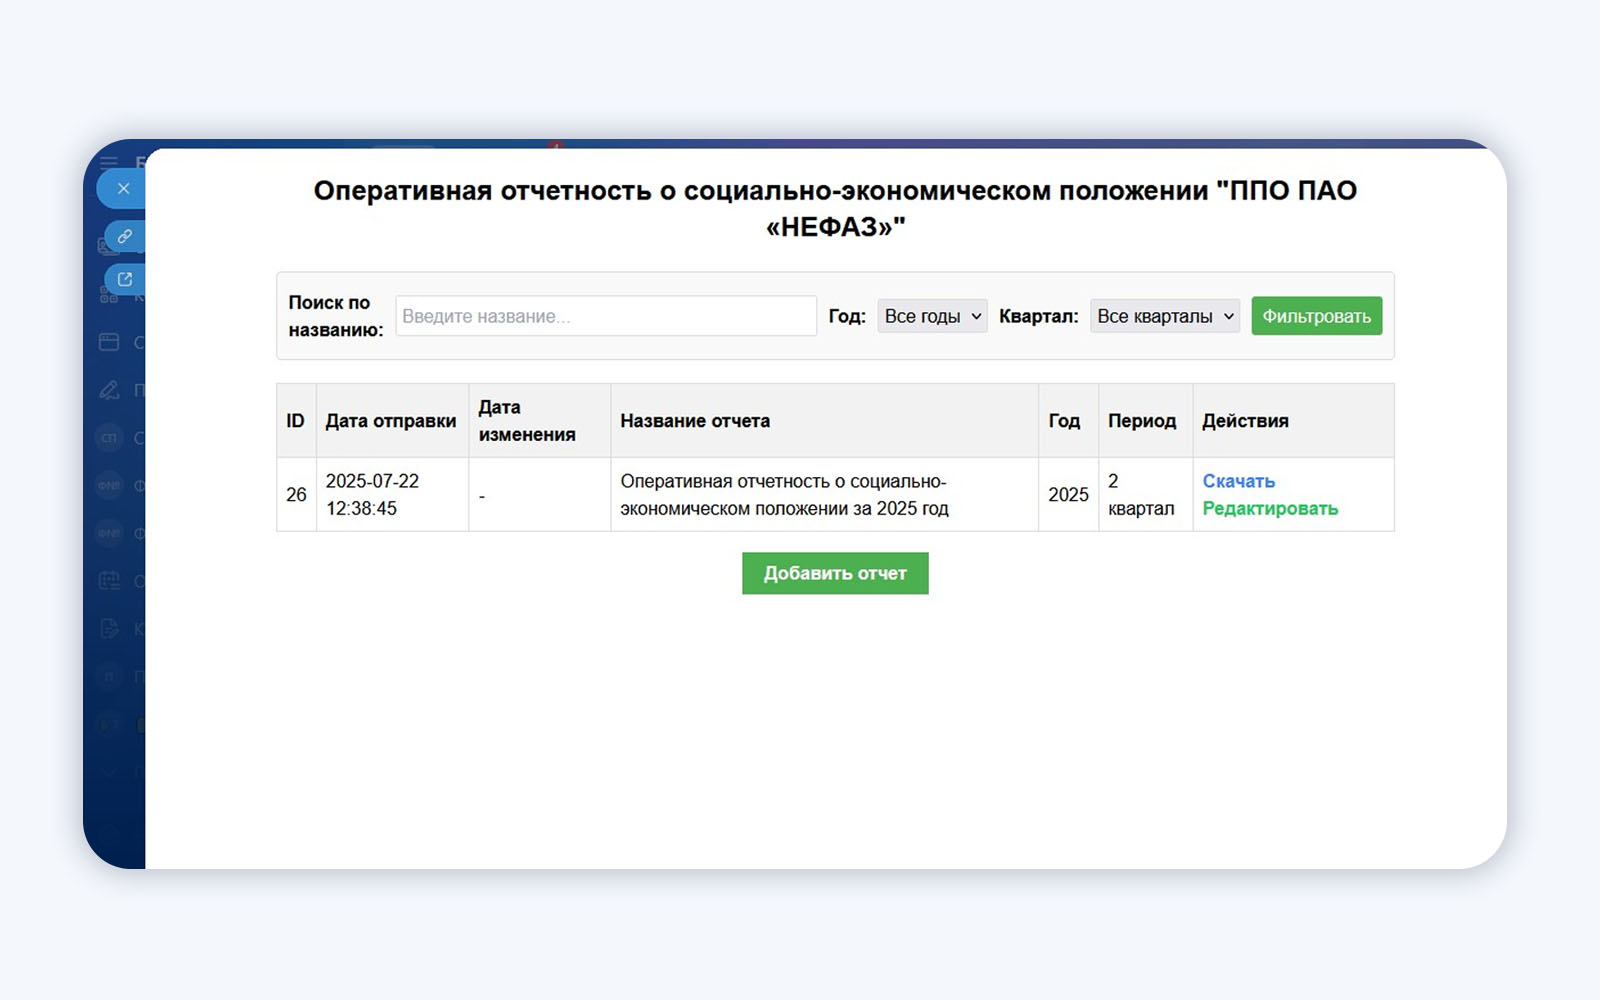Close the report panel with X button

(x=122, y=188)
